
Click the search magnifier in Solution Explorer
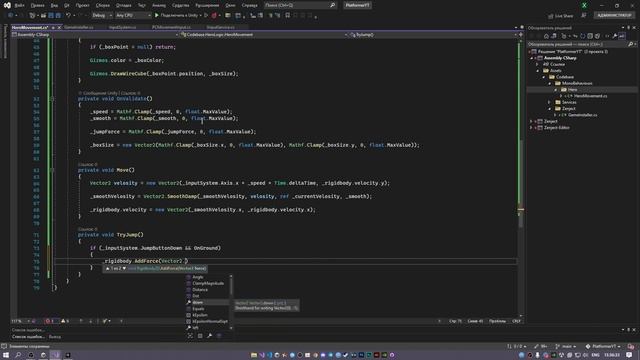tap(630, 44)
